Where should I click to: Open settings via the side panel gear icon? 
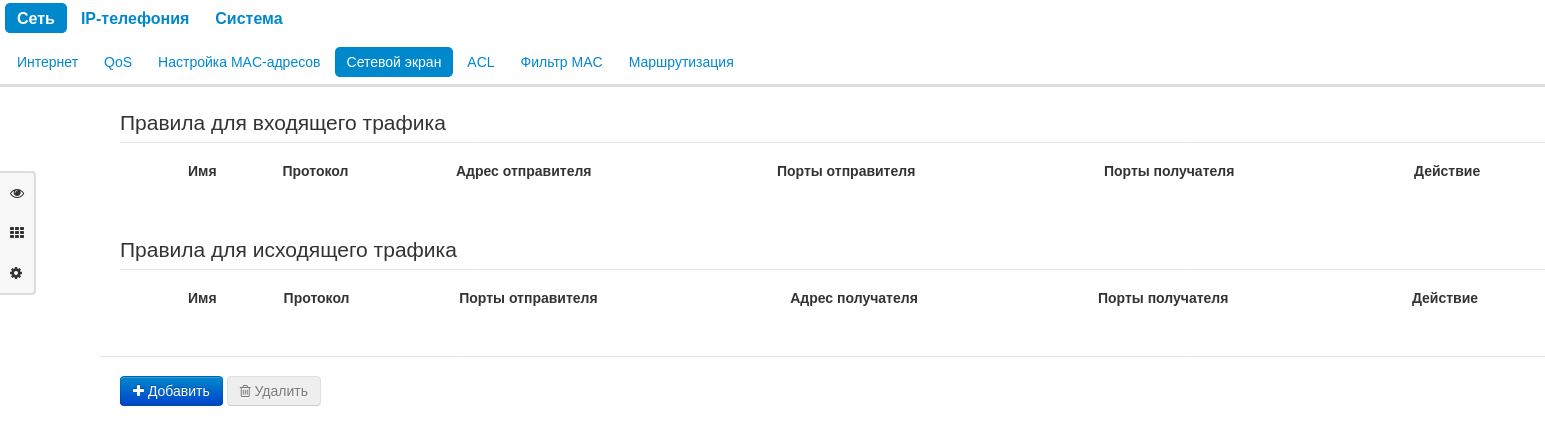click(x=17, y=272)
